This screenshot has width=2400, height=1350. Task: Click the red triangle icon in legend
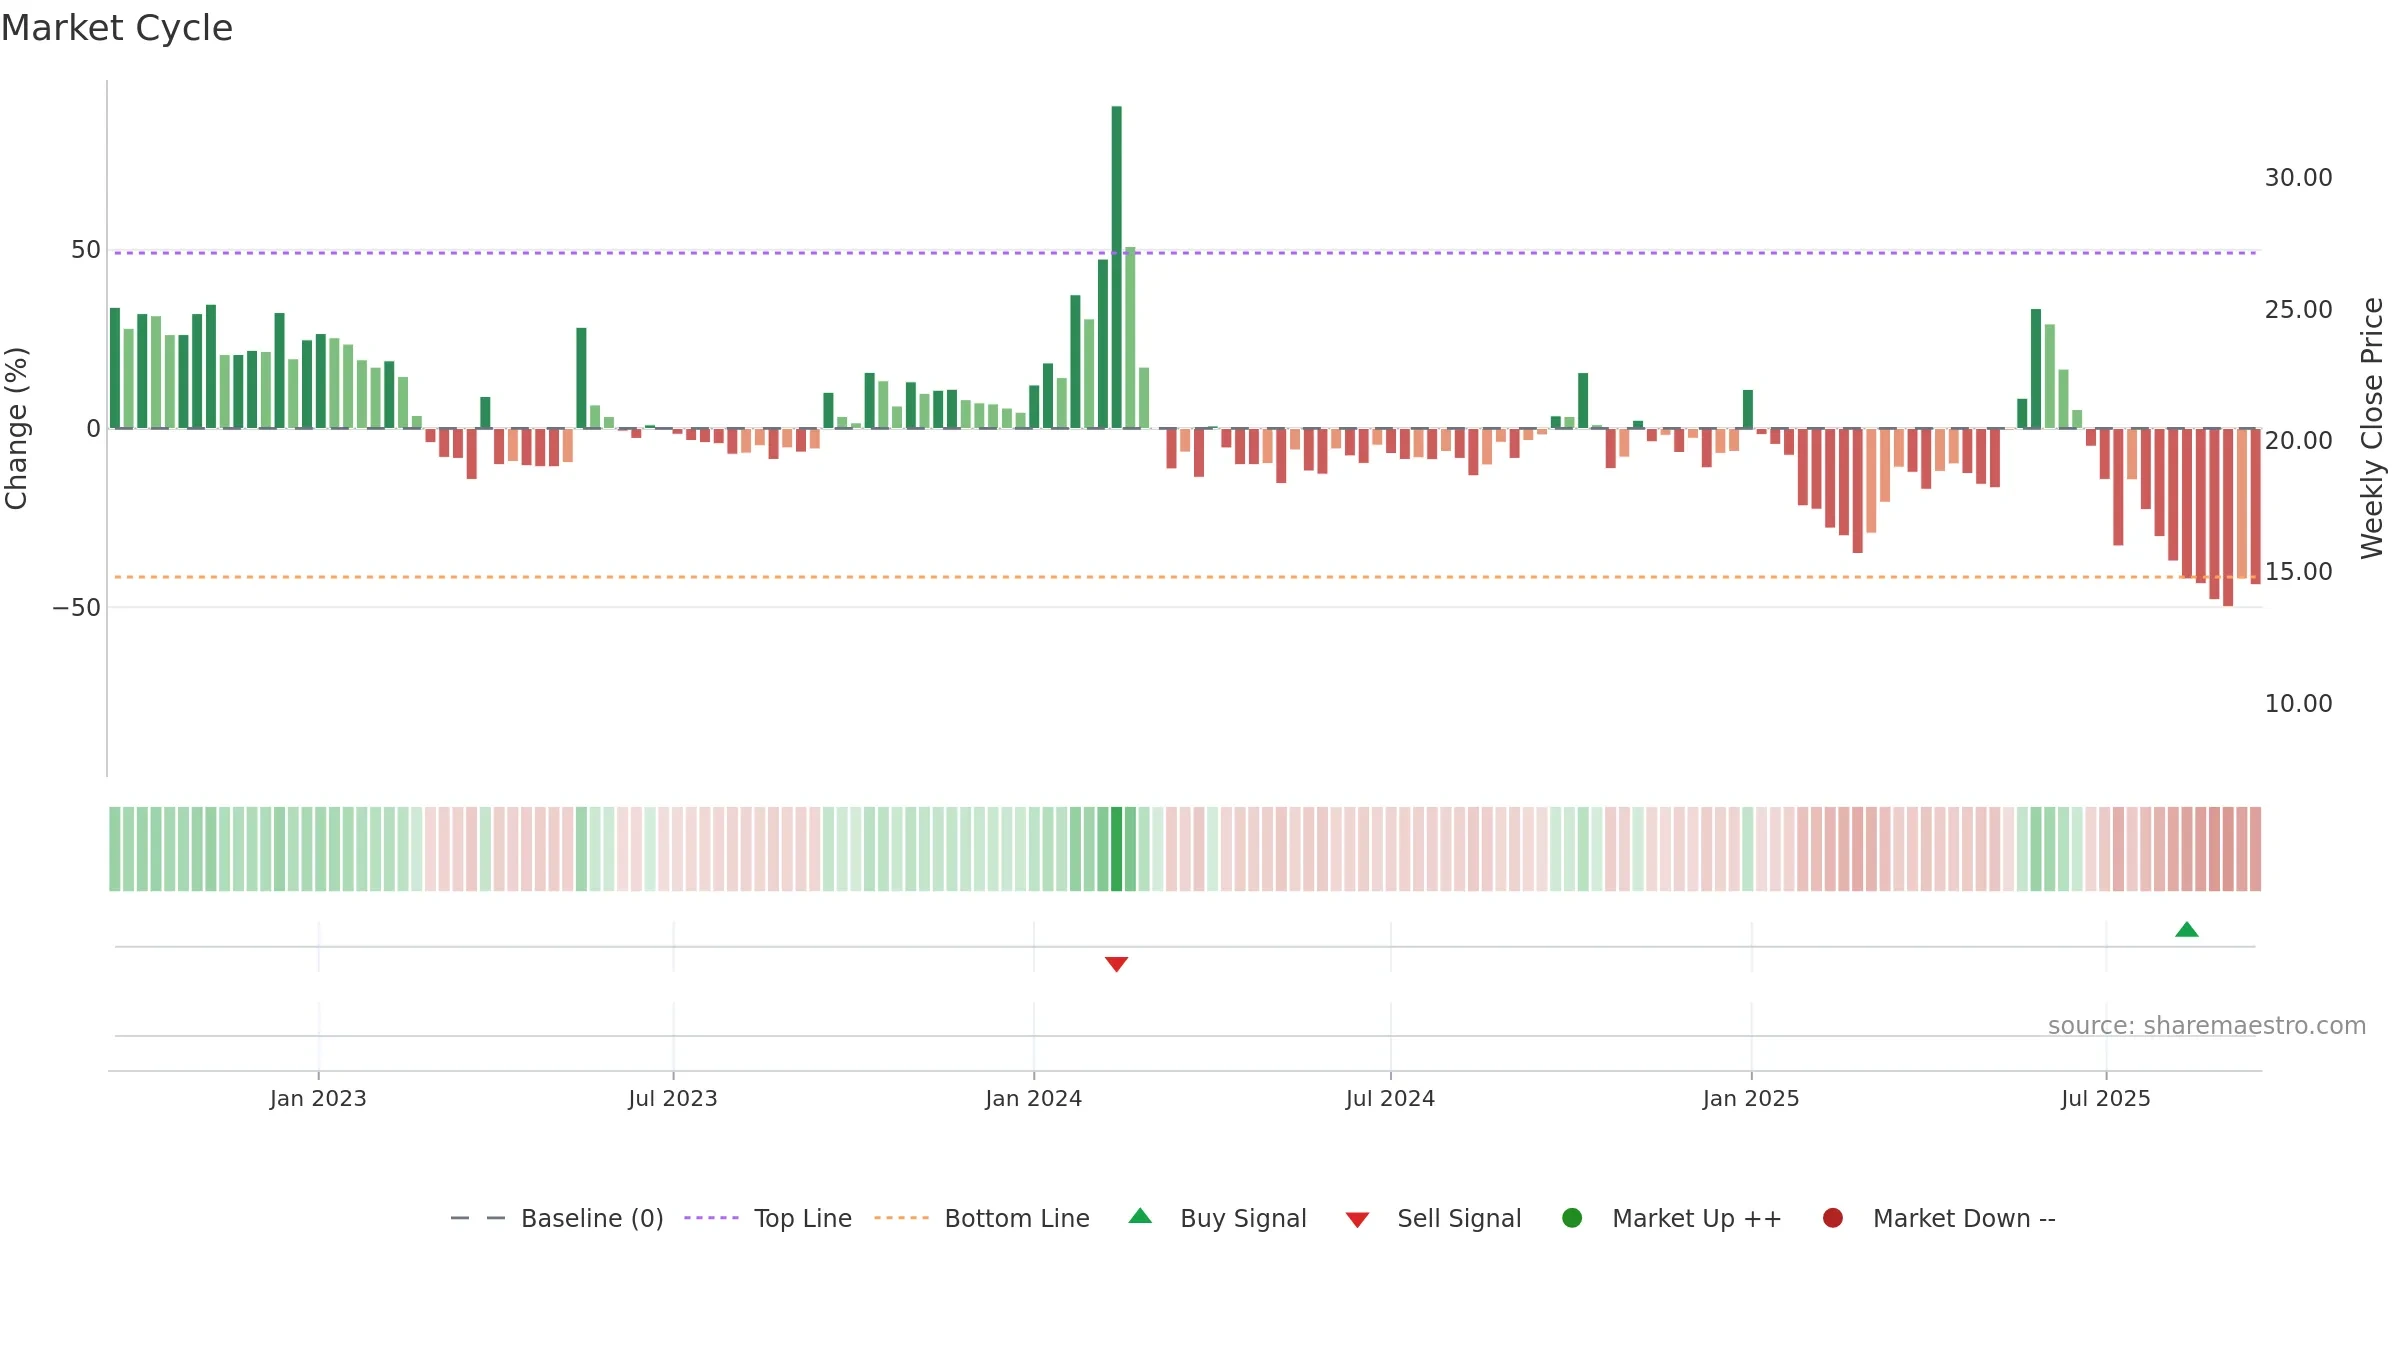coord(1357,1220)
